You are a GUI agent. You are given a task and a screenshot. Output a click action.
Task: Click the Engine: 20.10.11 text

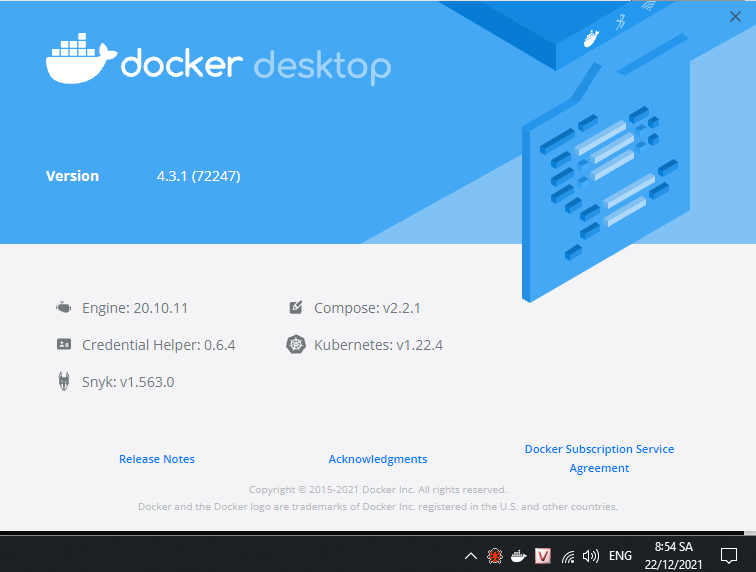[x=135, y=308]
